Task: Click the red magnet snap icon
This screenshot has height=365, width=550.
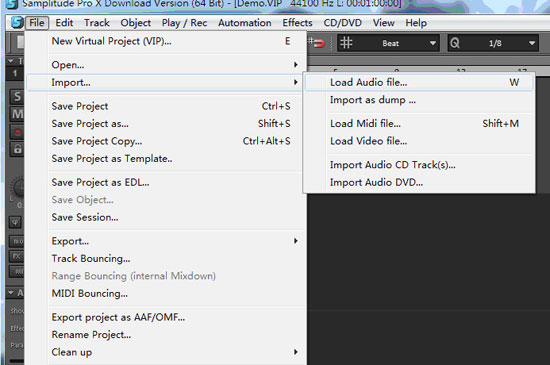Action: coord(316,43)
